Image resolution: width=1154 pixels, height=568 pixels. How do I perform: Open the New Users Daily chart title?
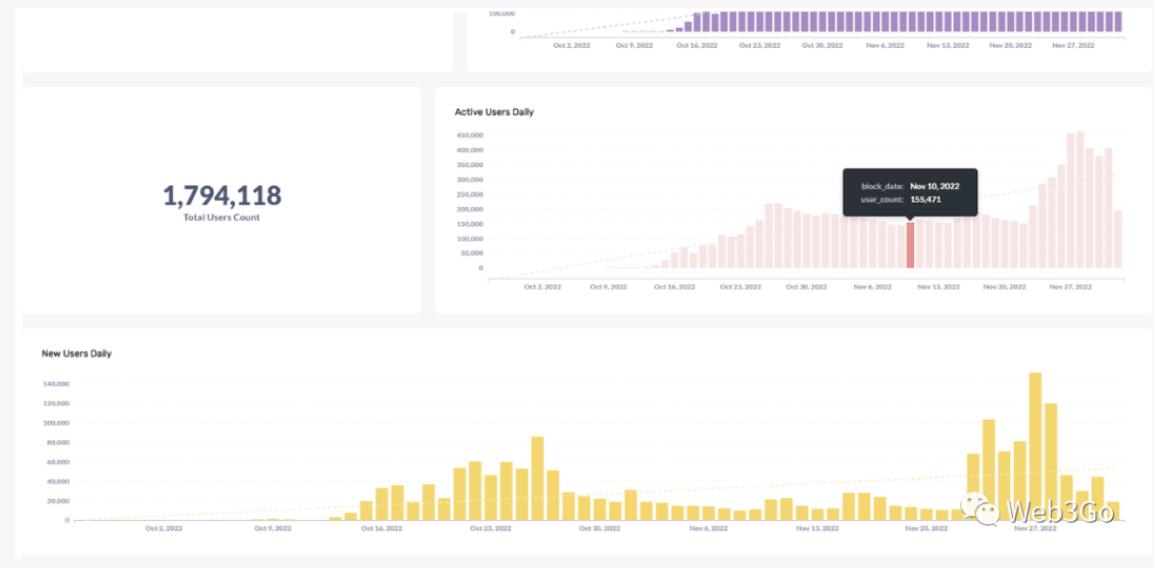[76, 353]
